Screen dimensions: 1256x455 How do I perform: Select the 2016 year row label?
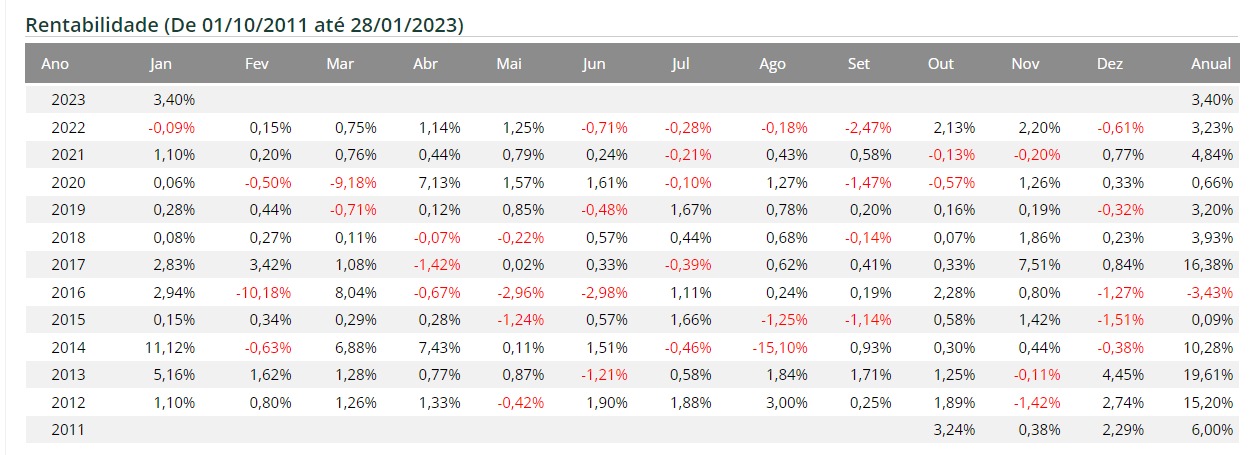tap(68, 293)
